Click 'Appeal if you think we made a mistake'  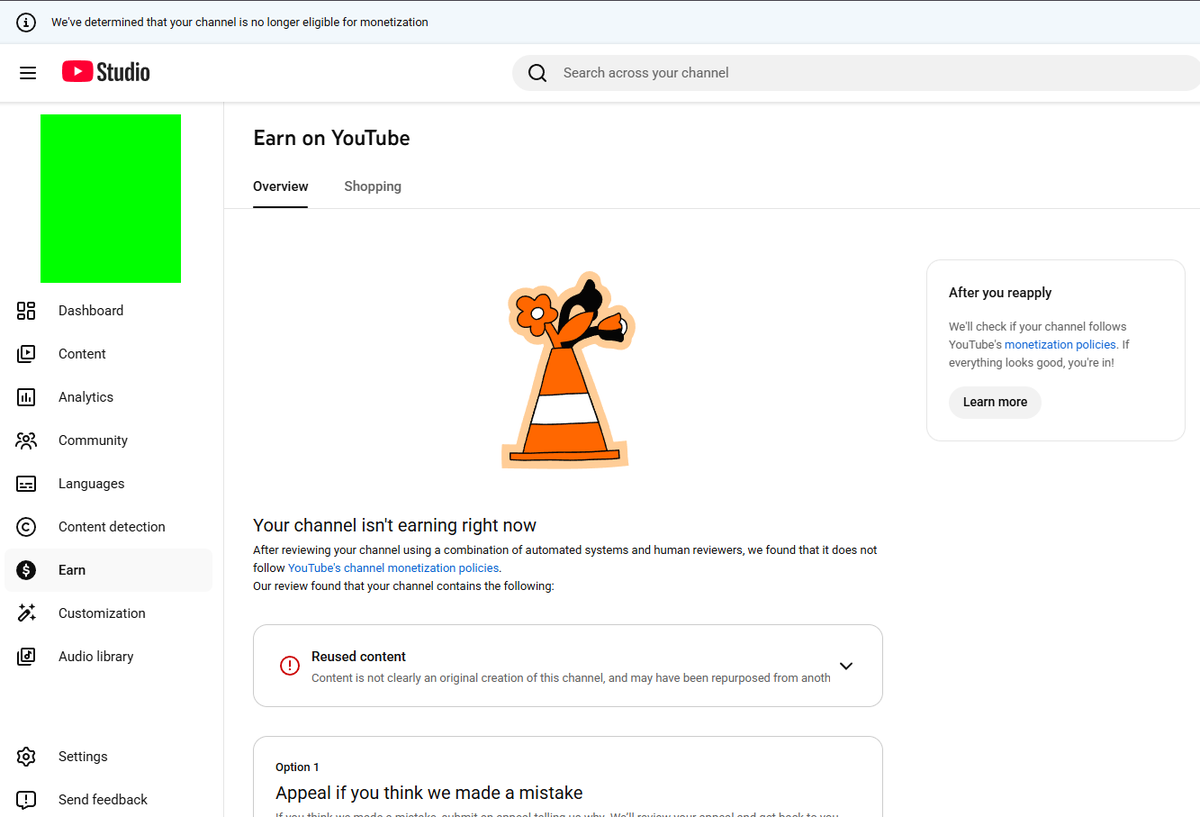point(429,793)
